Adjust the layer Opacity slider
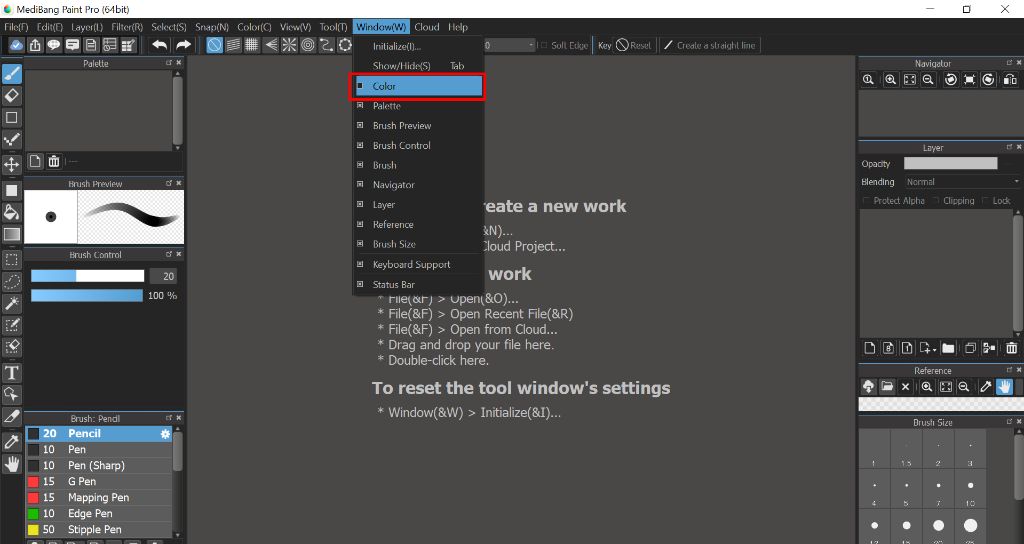This screenshot has height=544, width=1024. click(950, 163)
